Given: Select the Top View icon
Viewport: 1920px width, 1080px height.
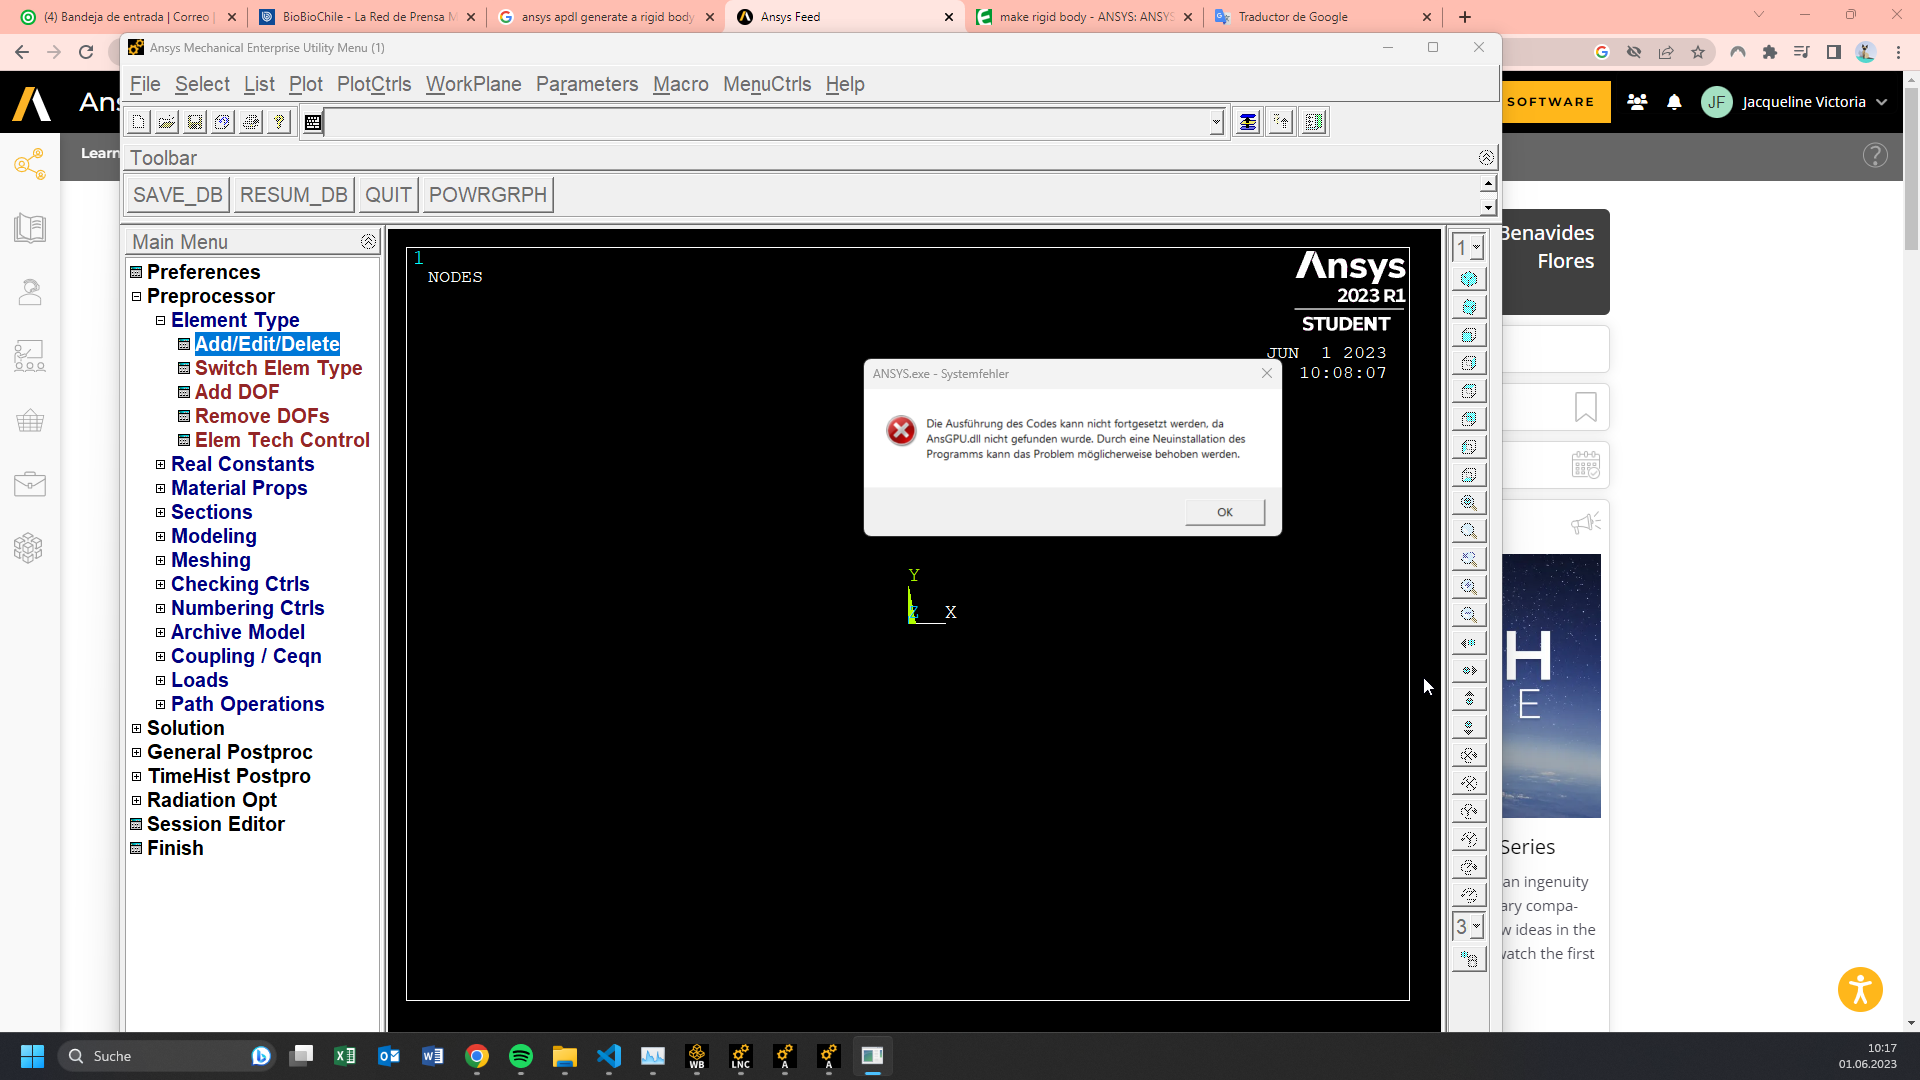Looking at the screenshot, I should pyautogui.click(x=1469, y=391).
